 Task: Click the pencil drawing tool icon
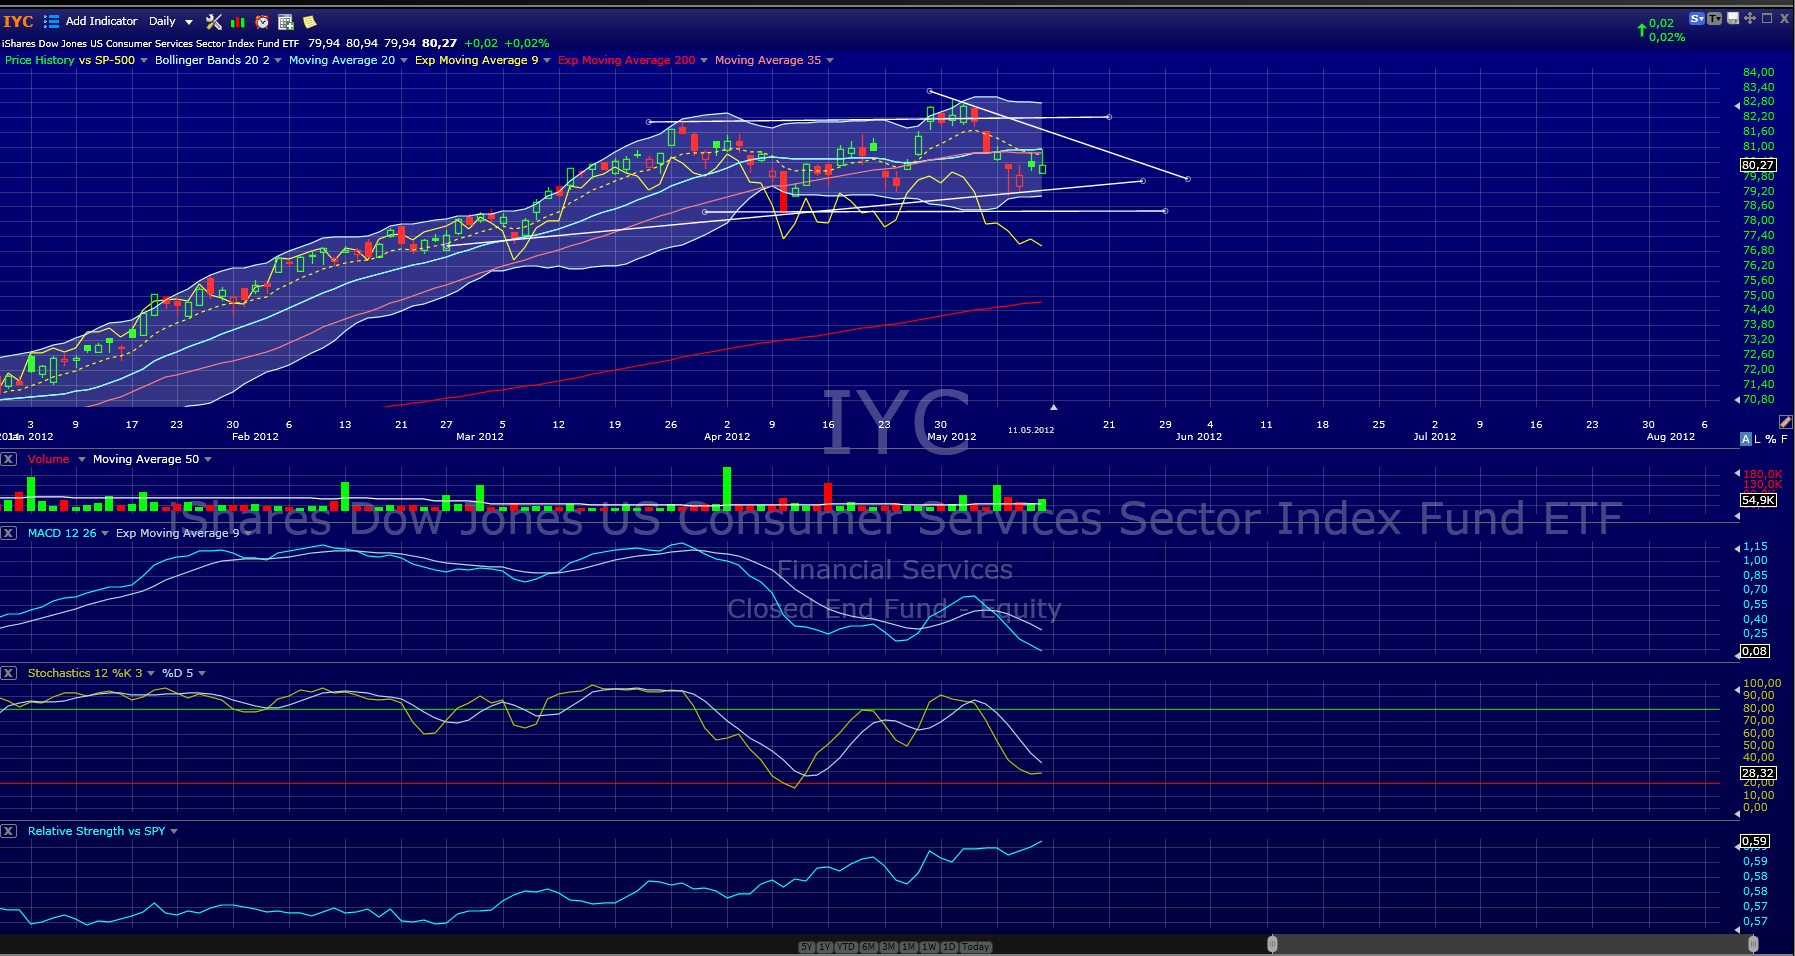1786,422
